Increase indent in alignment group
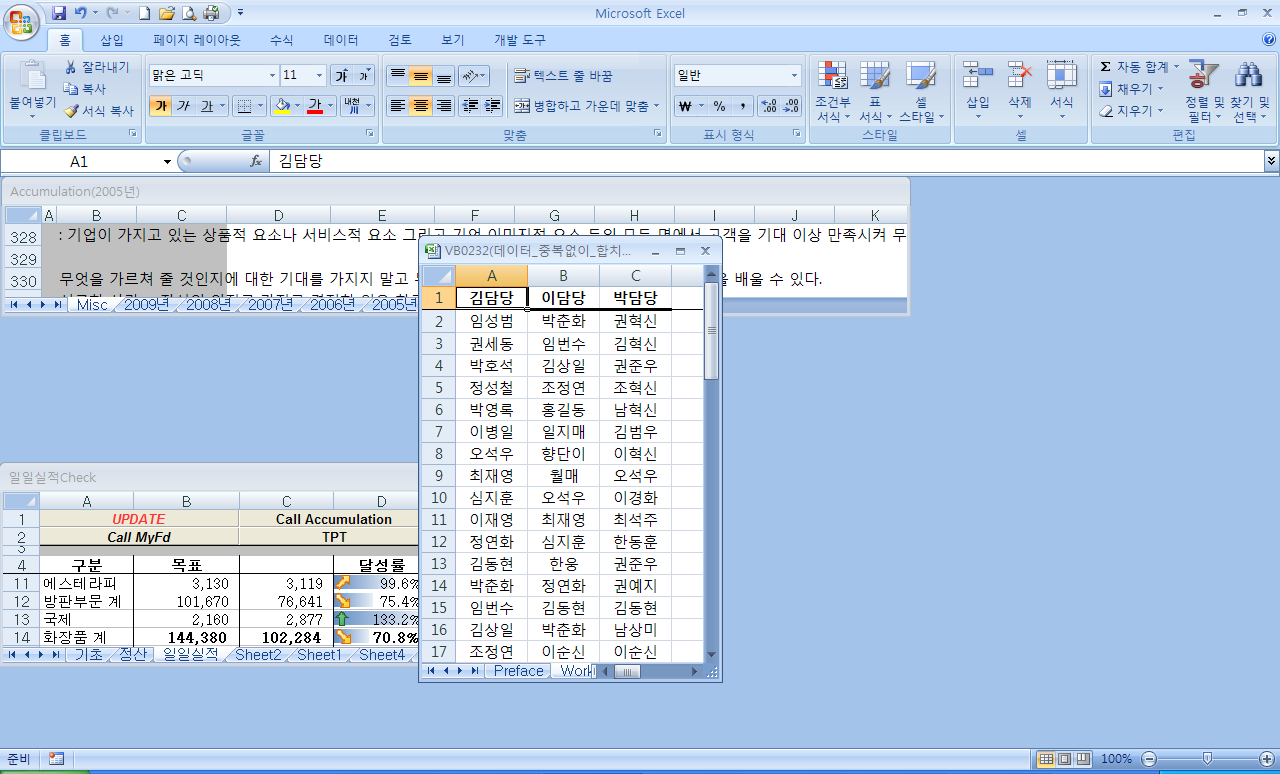Screen dimensions: 1280x774 tap(492, 106)
